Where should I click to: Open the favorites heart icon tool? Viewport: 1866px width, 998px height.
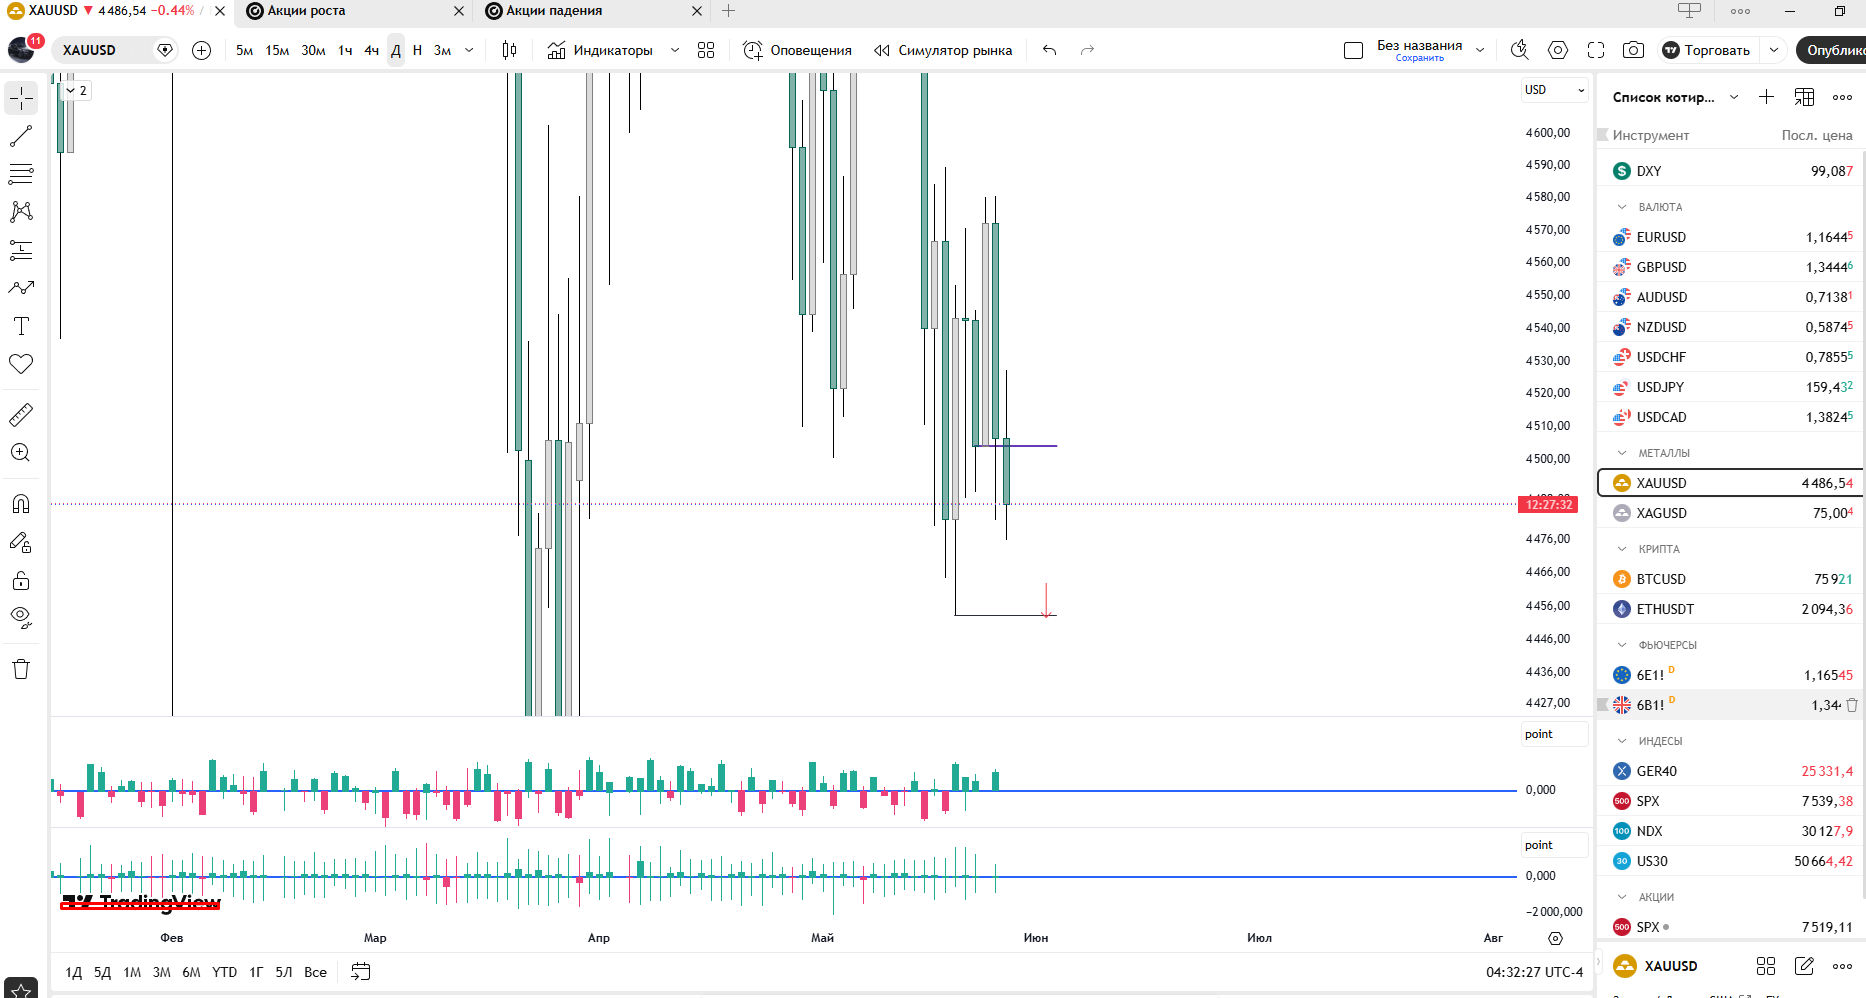[21, 364]
